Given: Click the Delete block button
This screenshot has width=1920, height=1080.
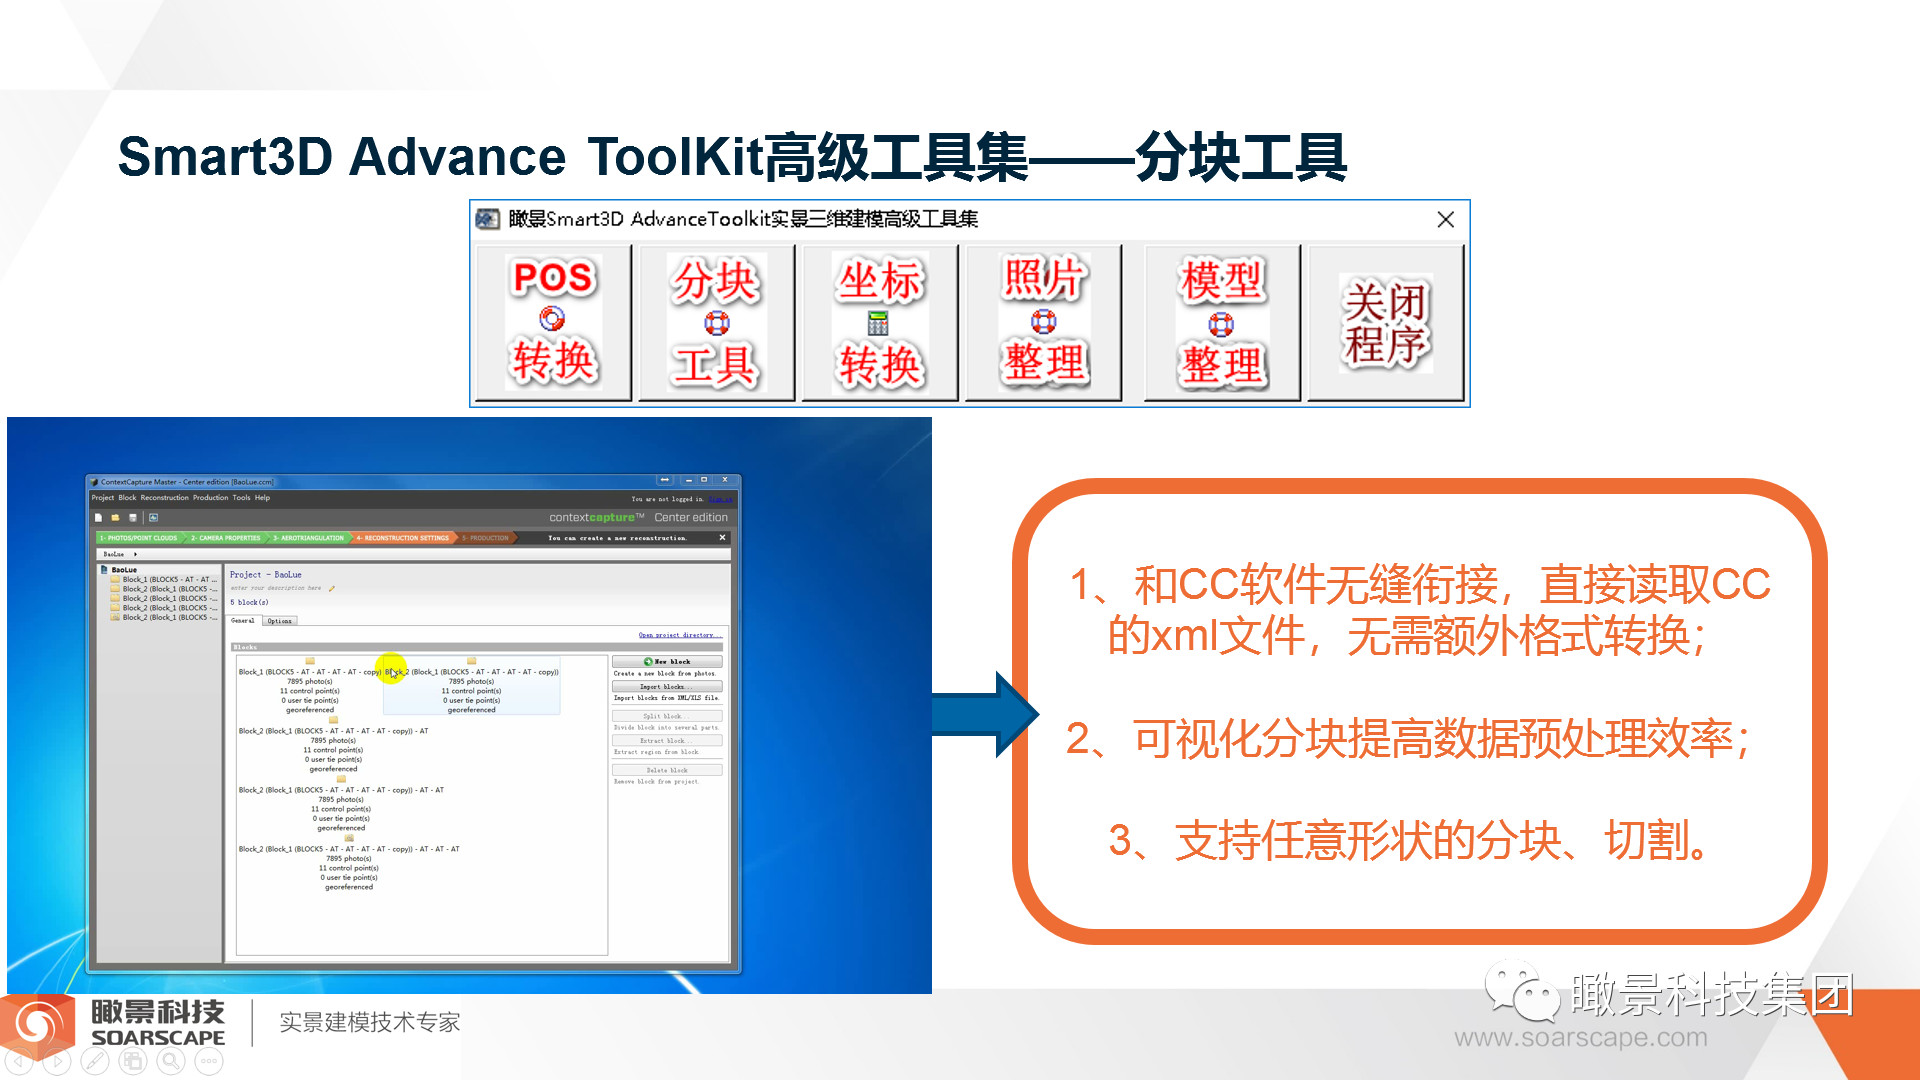Looking at the screenshot, I should [667, 770].
